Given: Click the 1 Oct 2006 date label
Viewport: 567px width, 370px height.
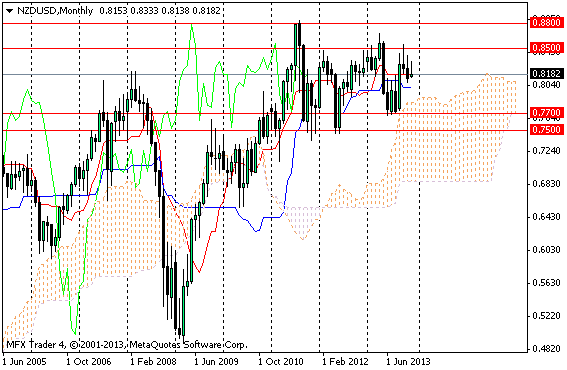Looking at the screenshot, I should point(88,361).
